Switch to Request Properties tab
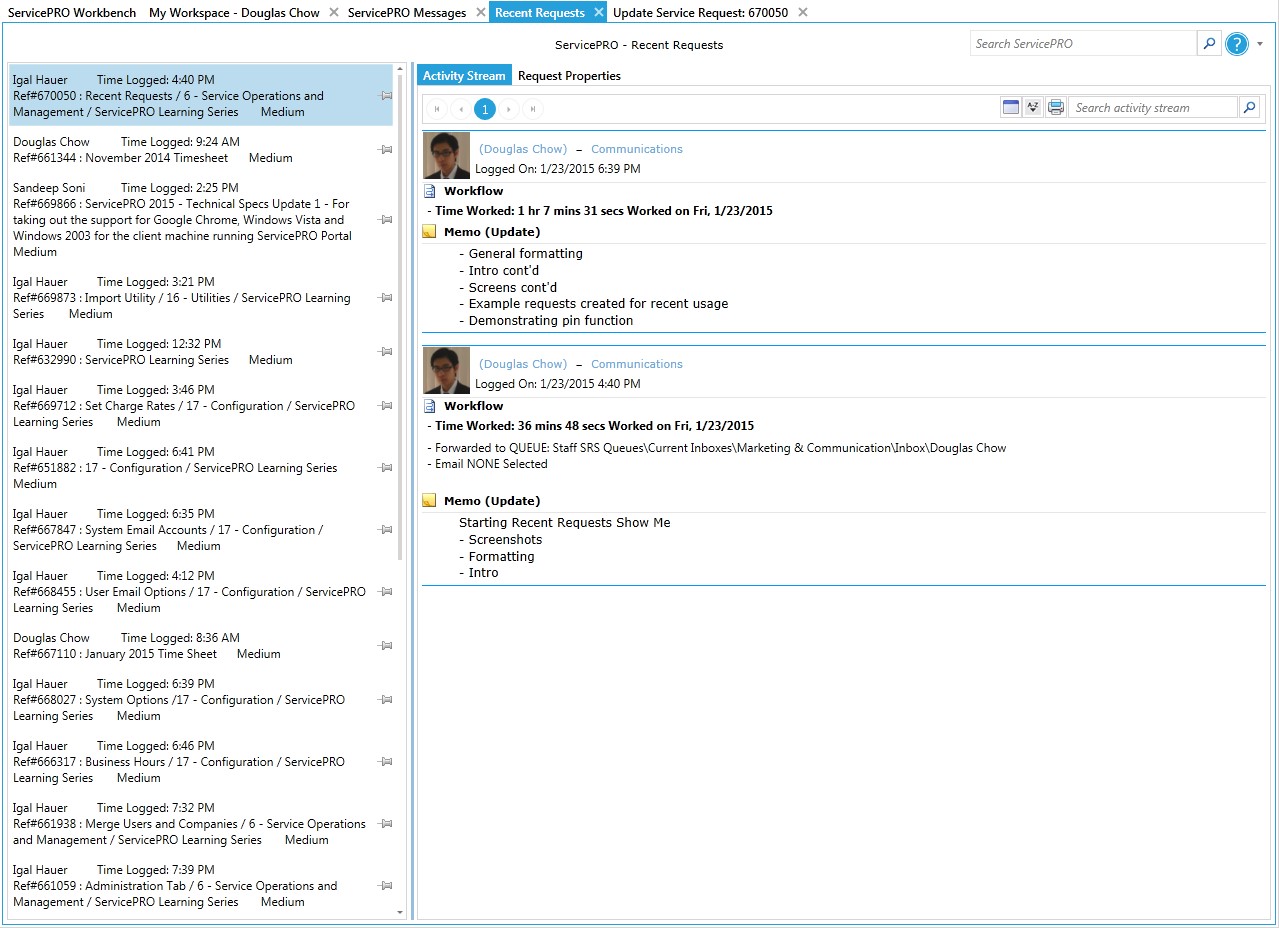 (569, 76)
